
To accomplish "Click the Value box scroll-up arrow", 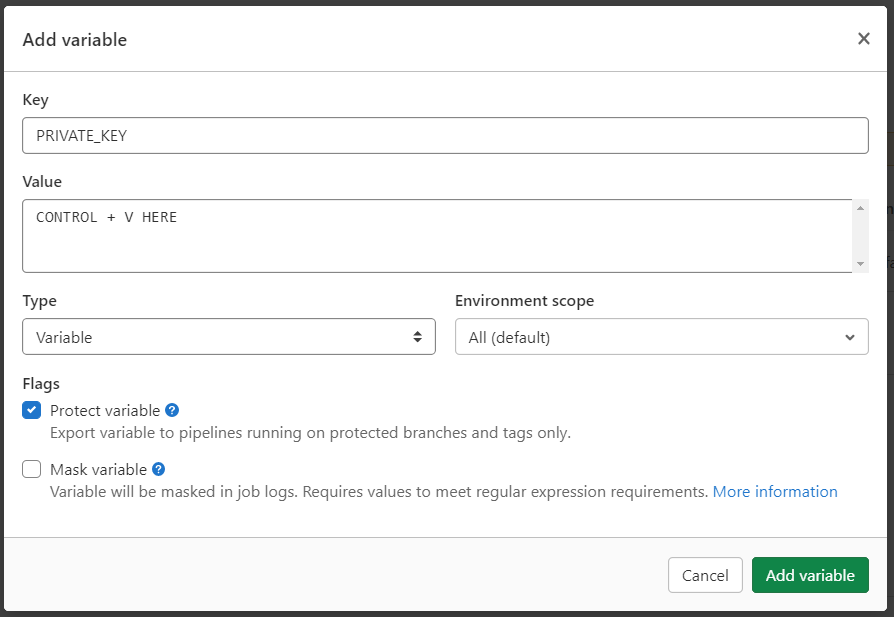I will click(x=860, y=208).
